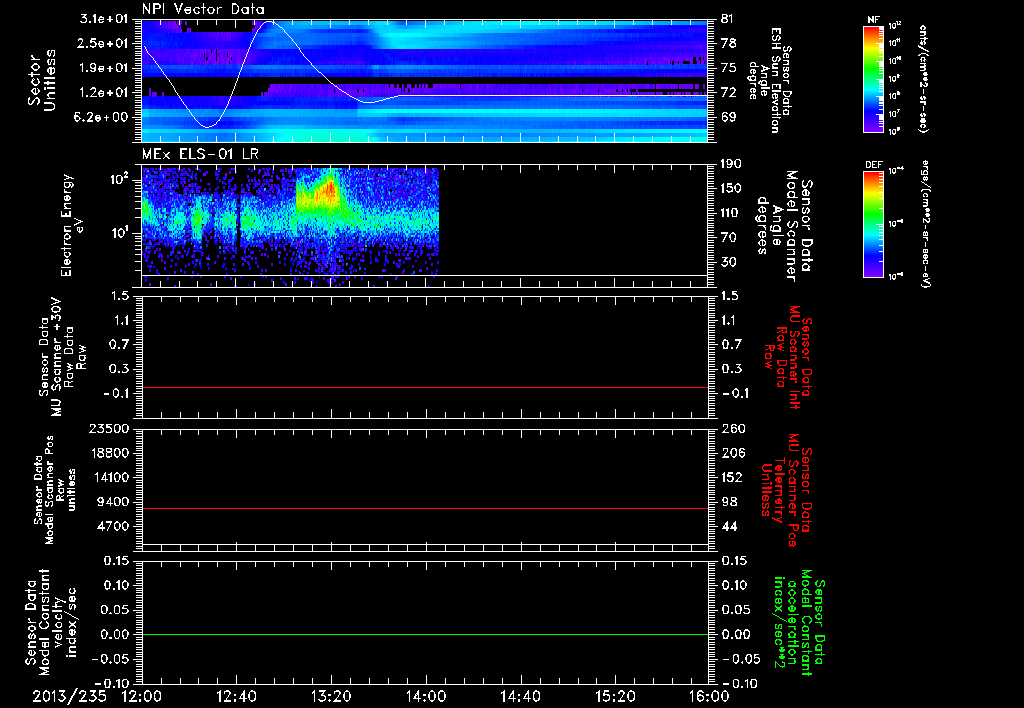The width and height of the screenshot is (1024, 708).
Task: Select the 'NPI Vector Data' panel title
Action: coord(204,9)
